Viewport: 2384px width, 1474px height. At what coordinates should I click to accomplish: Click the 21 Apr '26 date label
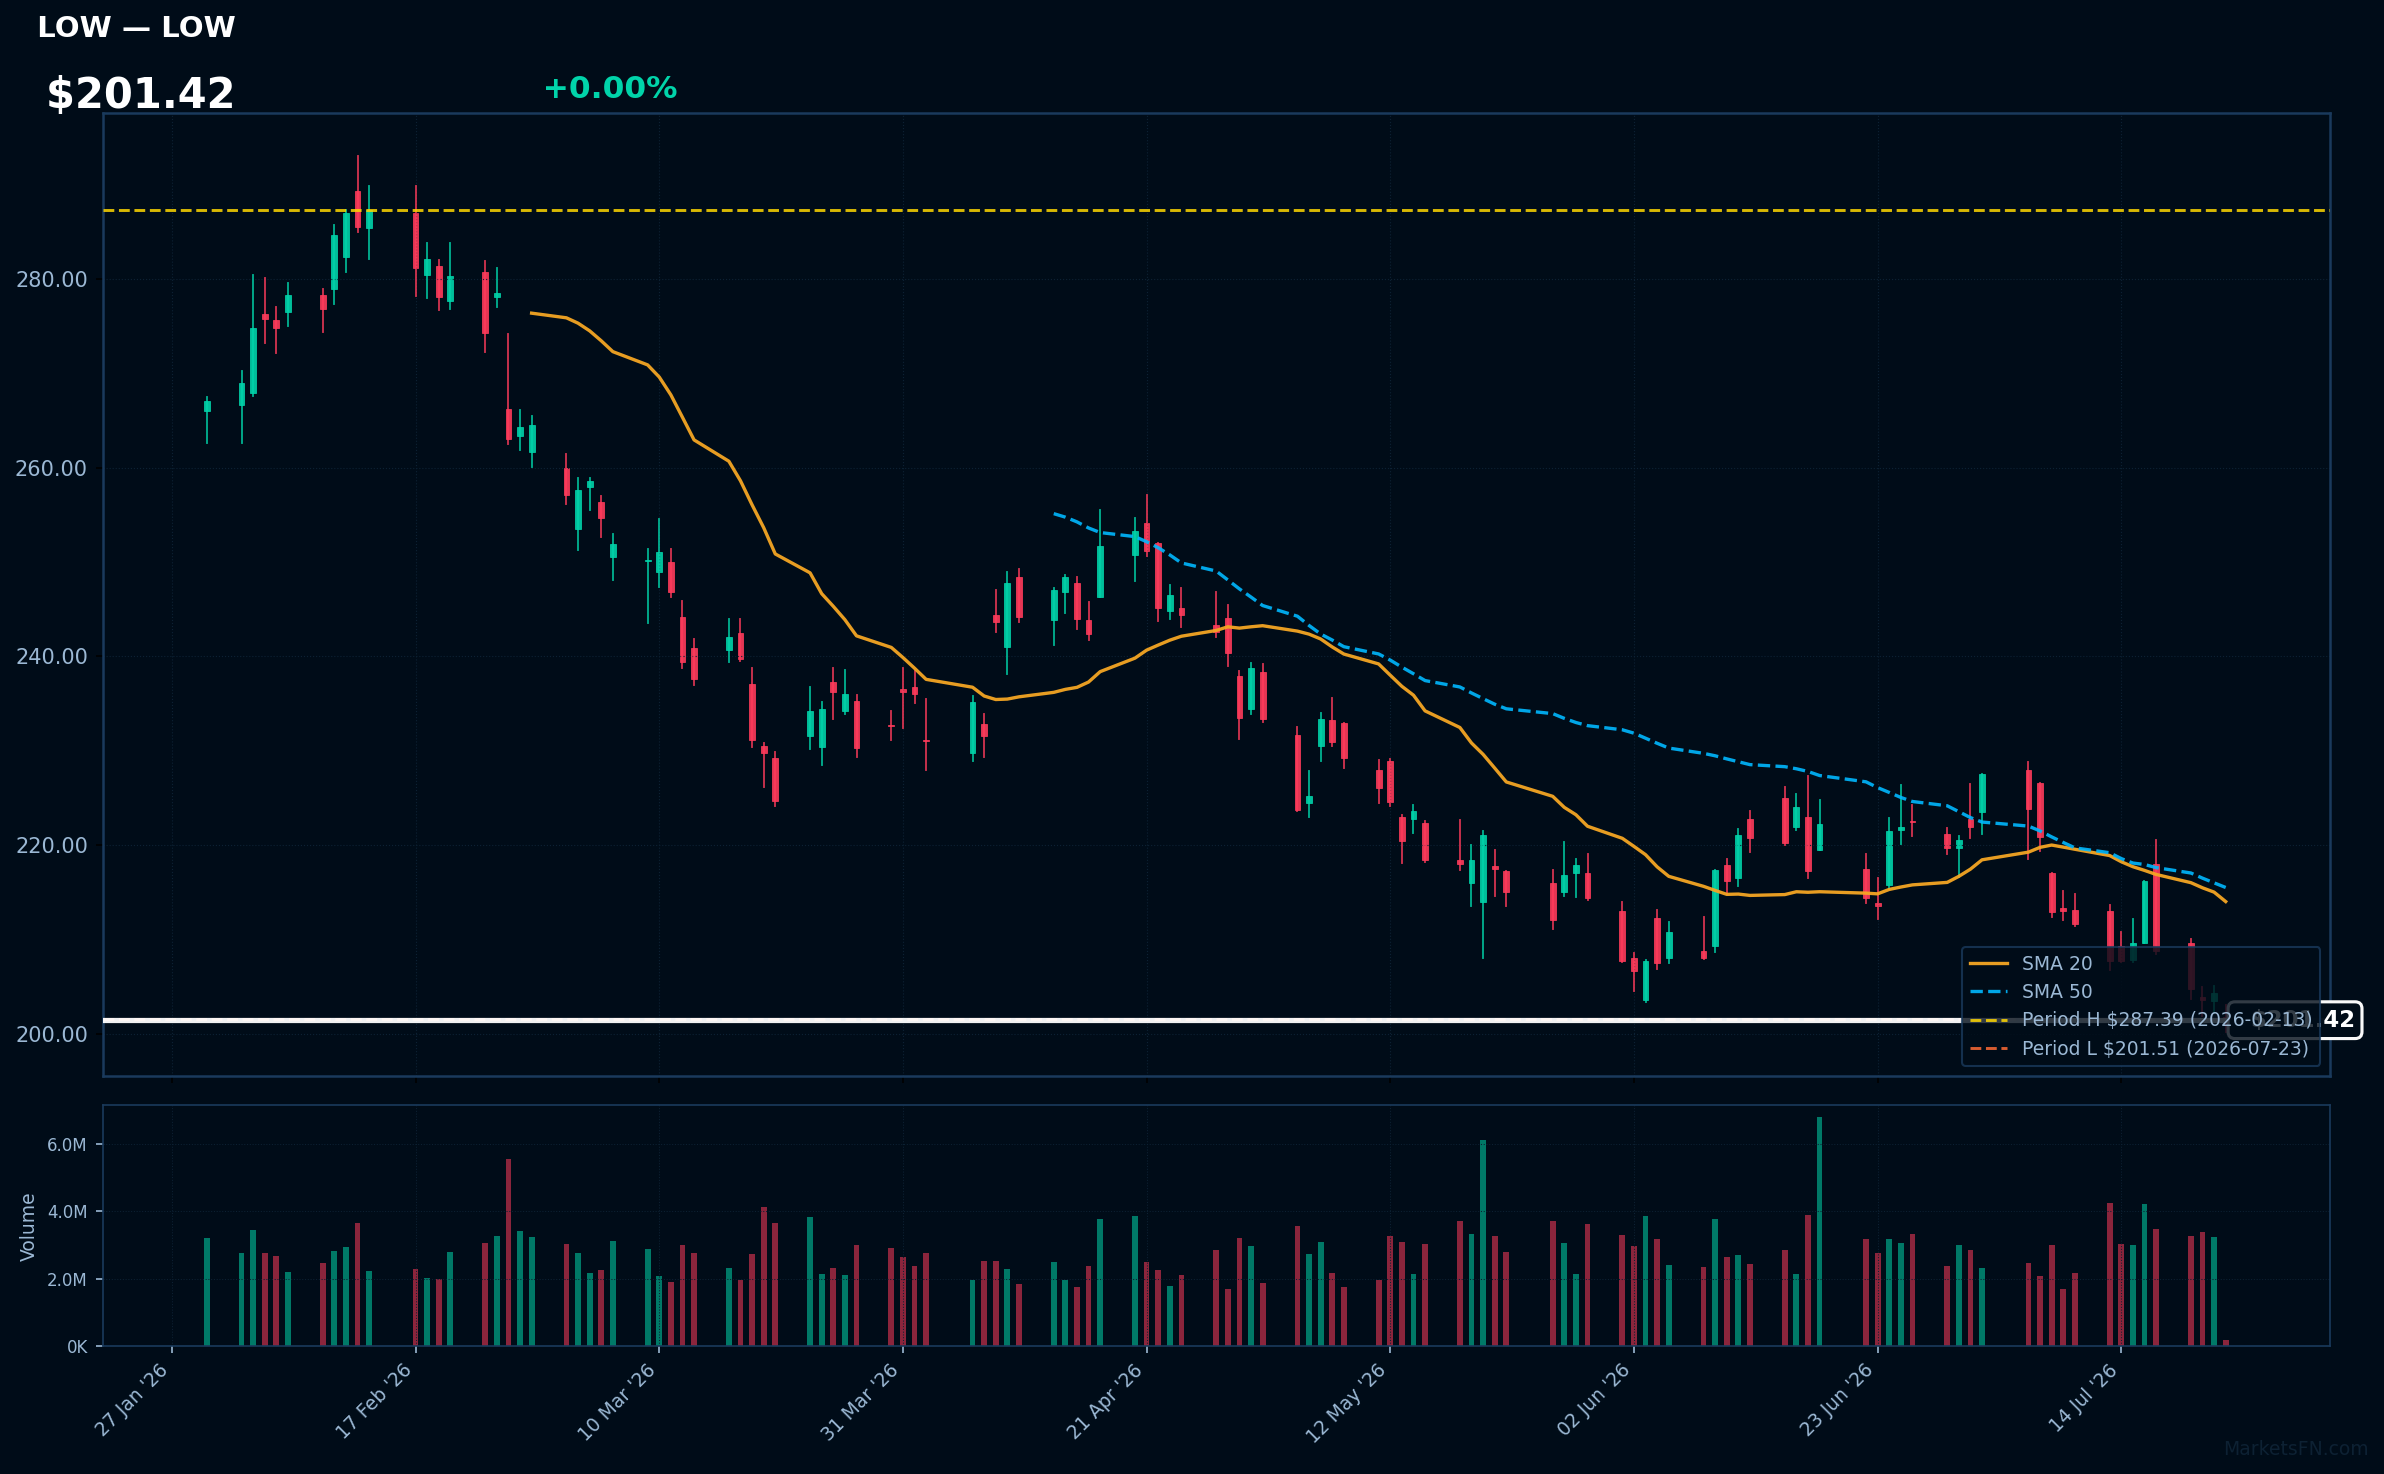[1105, 1400]
